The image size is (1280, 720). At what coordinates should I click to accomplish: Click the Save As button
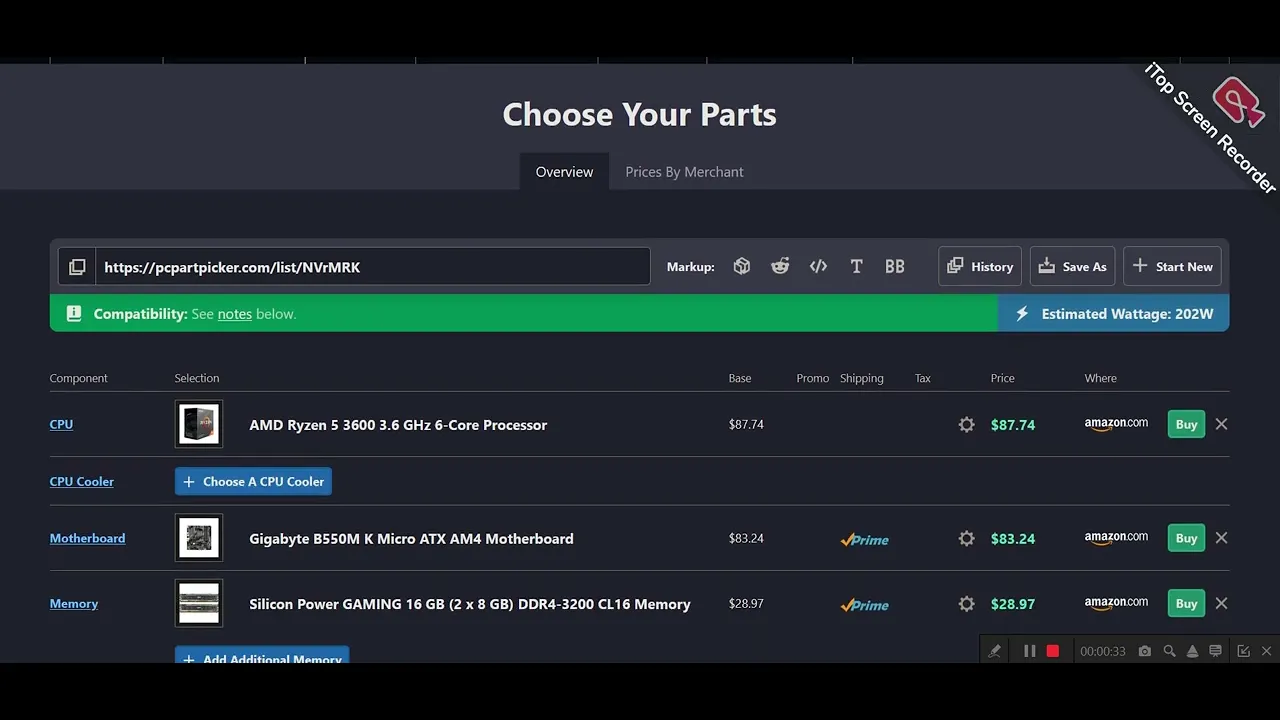point(1072,267)
